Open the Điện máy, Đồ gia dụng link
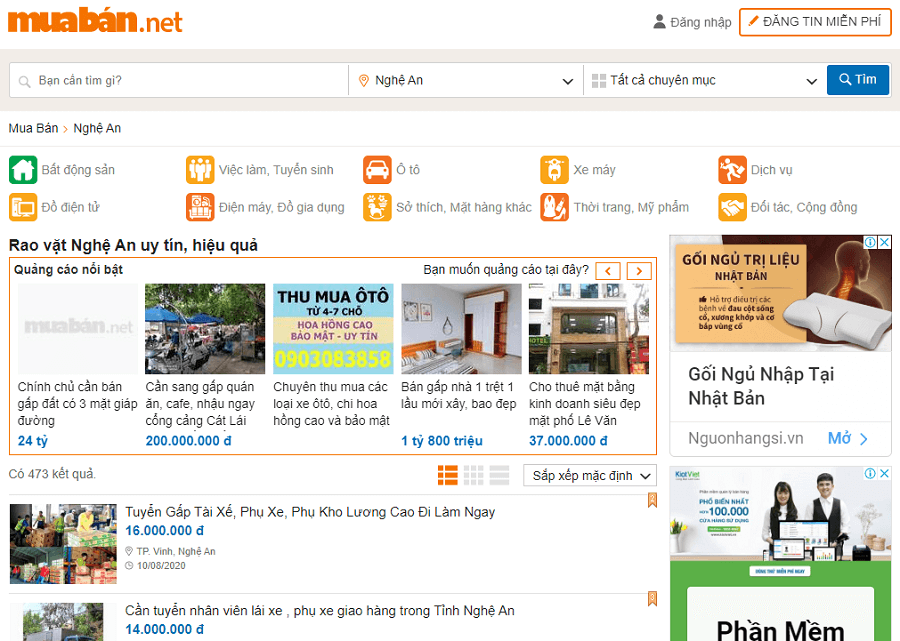The image size is (900, 641). pos(282,207)
